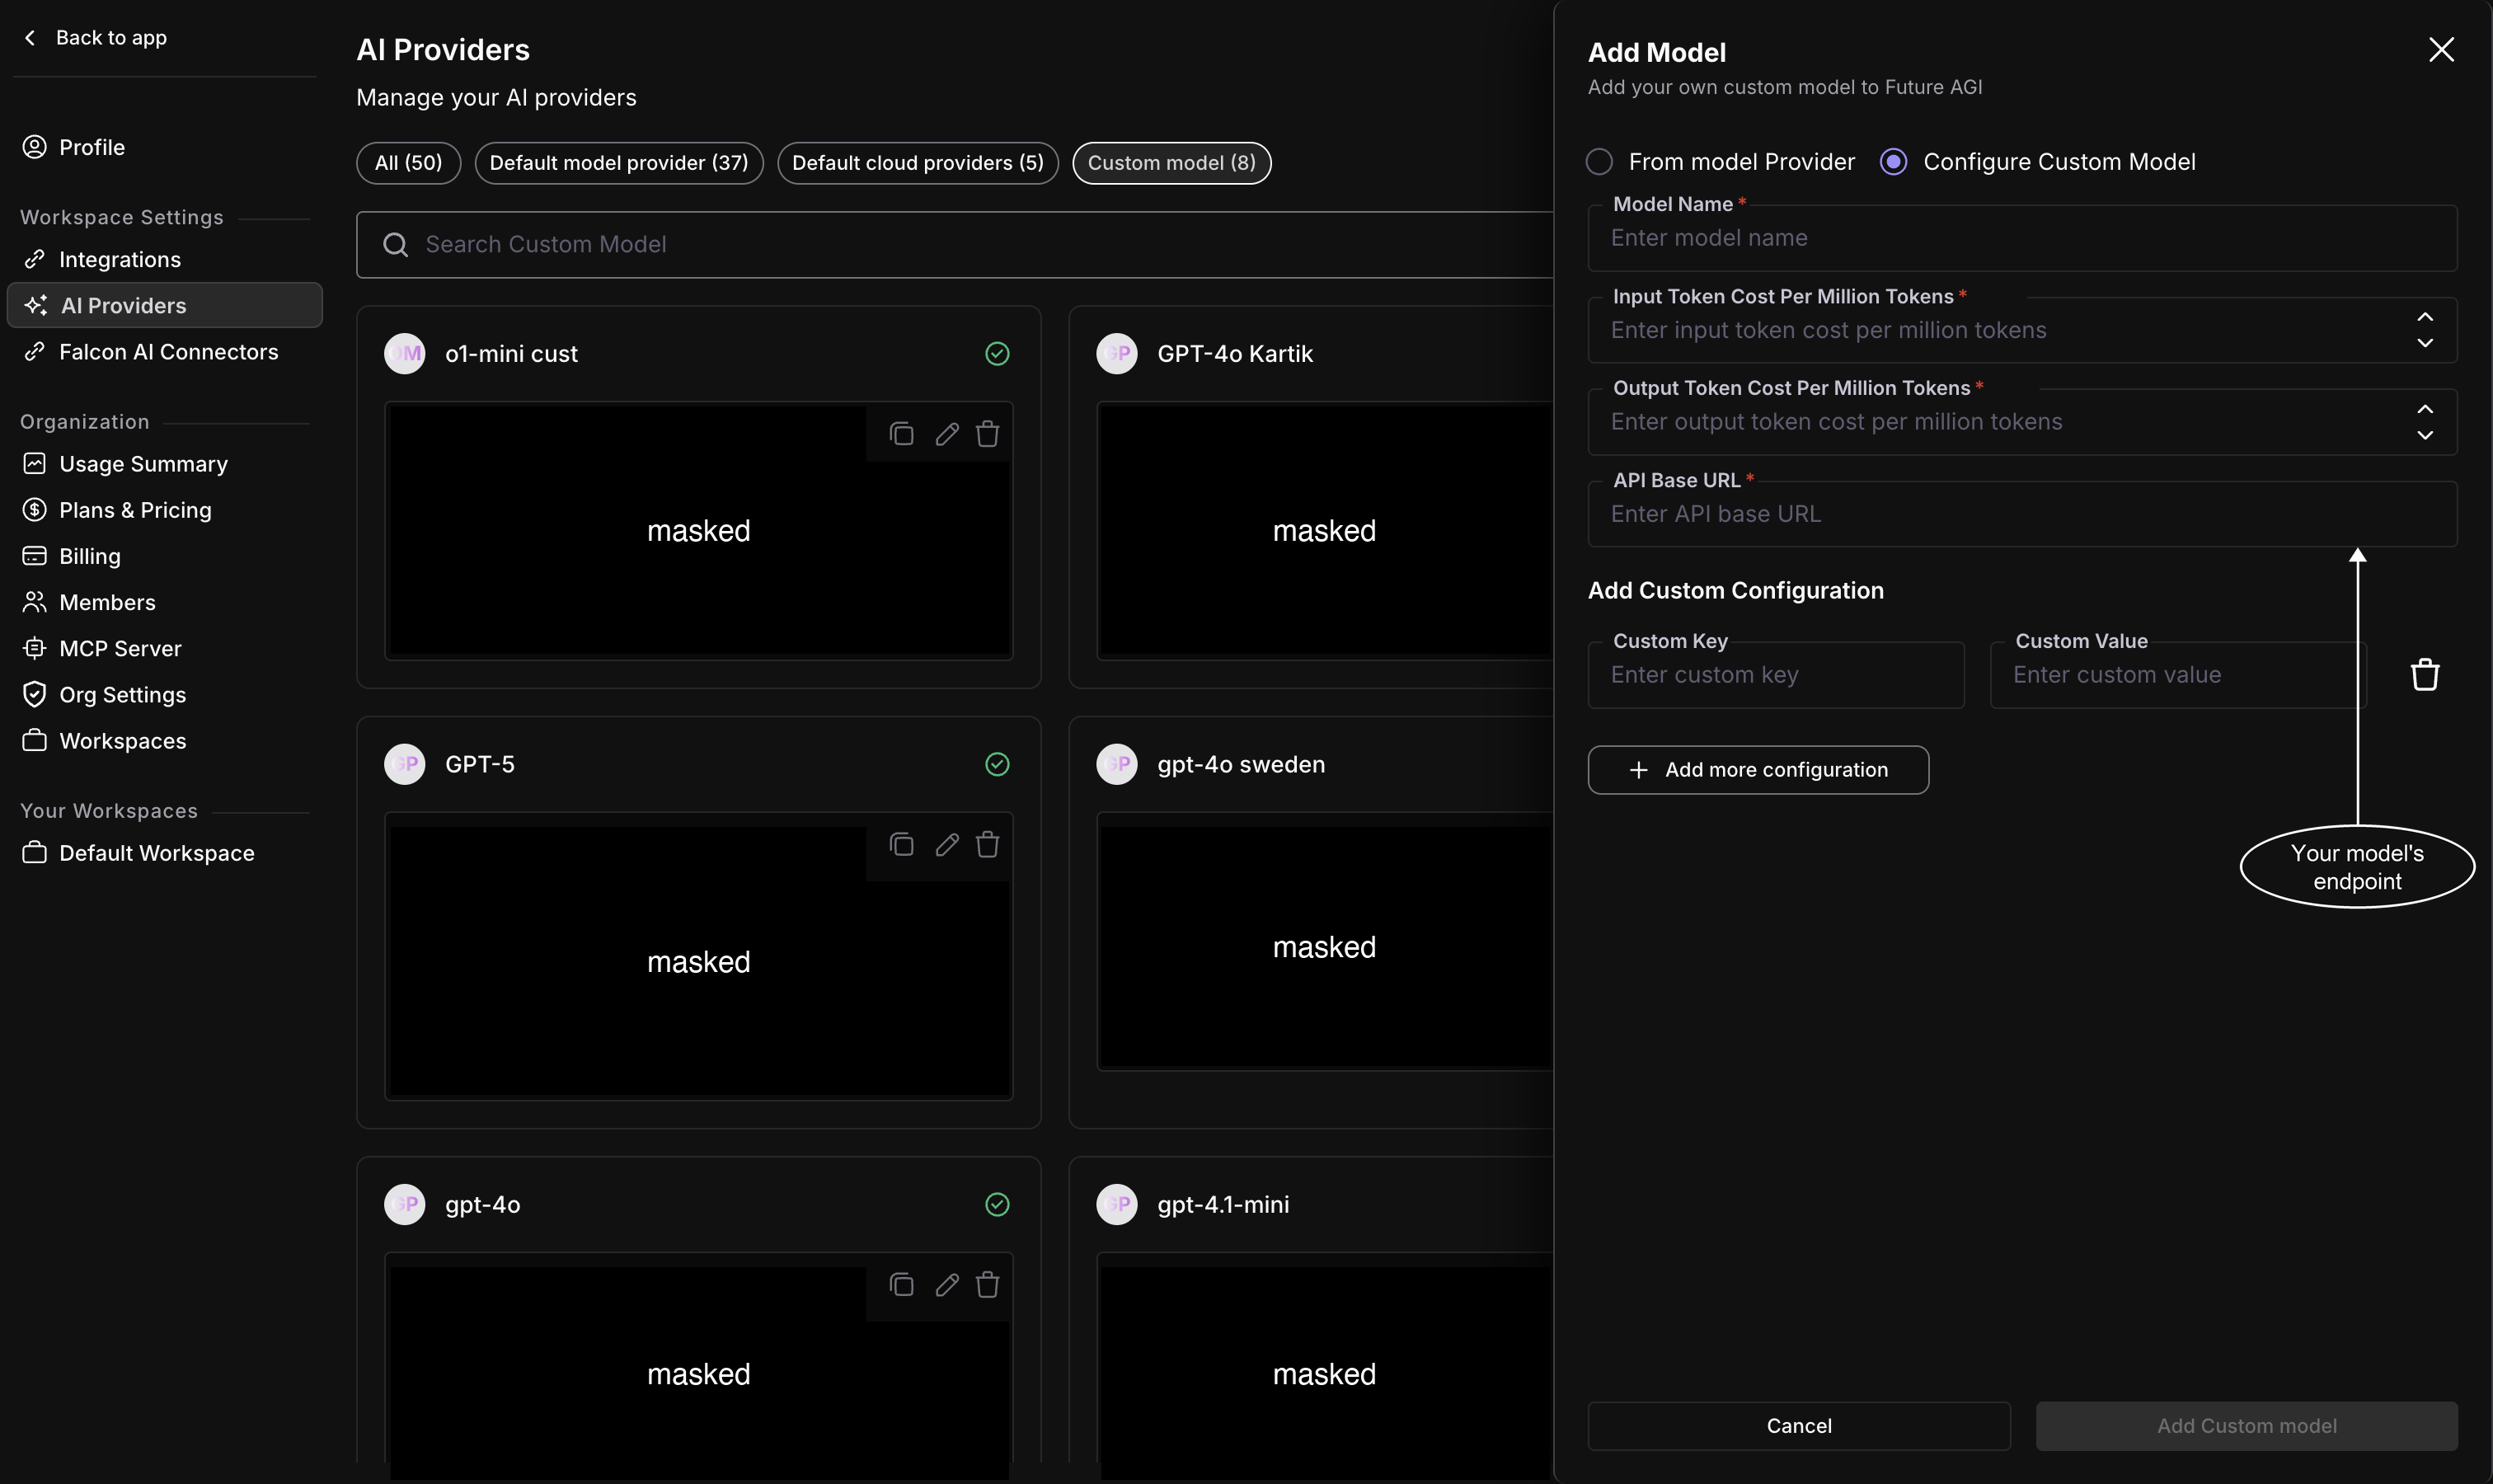Click the gpt-4o sweden model title

(x=1240, y=764)
